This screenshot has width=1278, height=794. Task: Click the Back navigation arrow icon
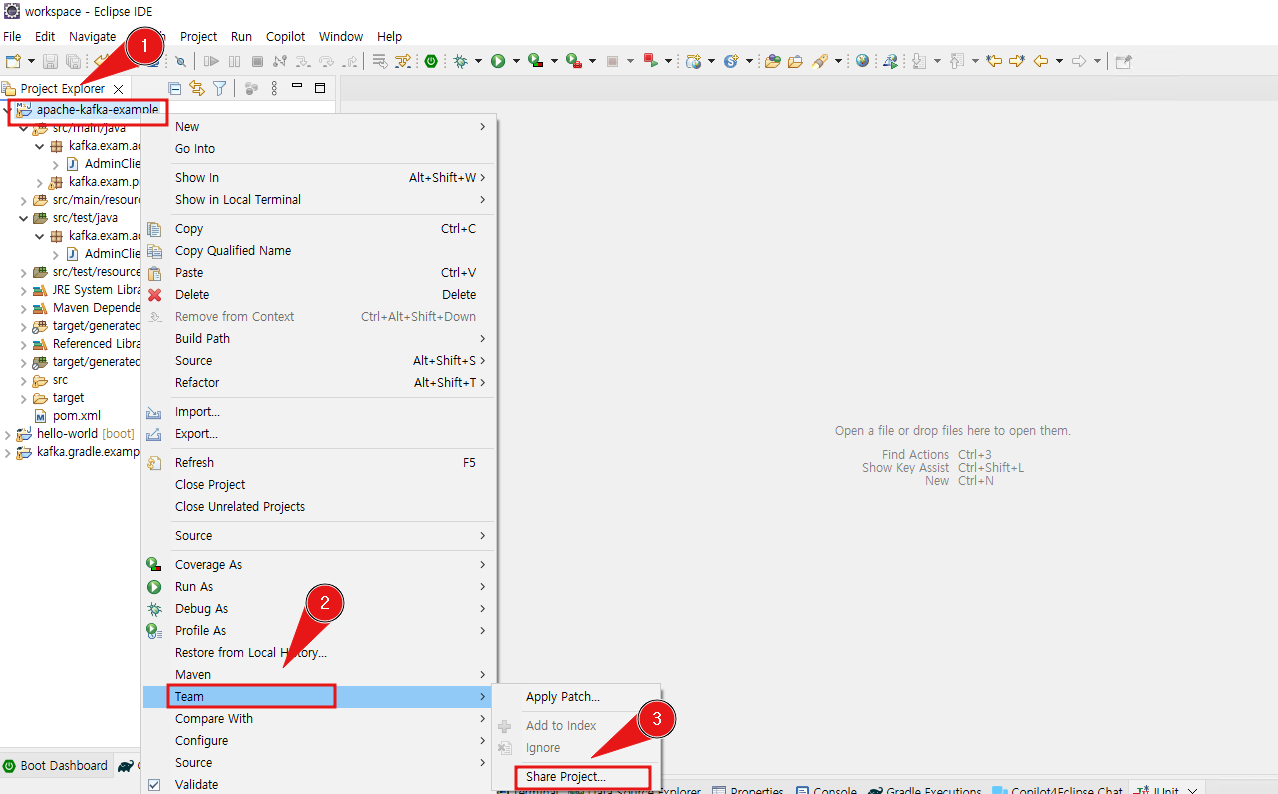[x=1041, y=61]
